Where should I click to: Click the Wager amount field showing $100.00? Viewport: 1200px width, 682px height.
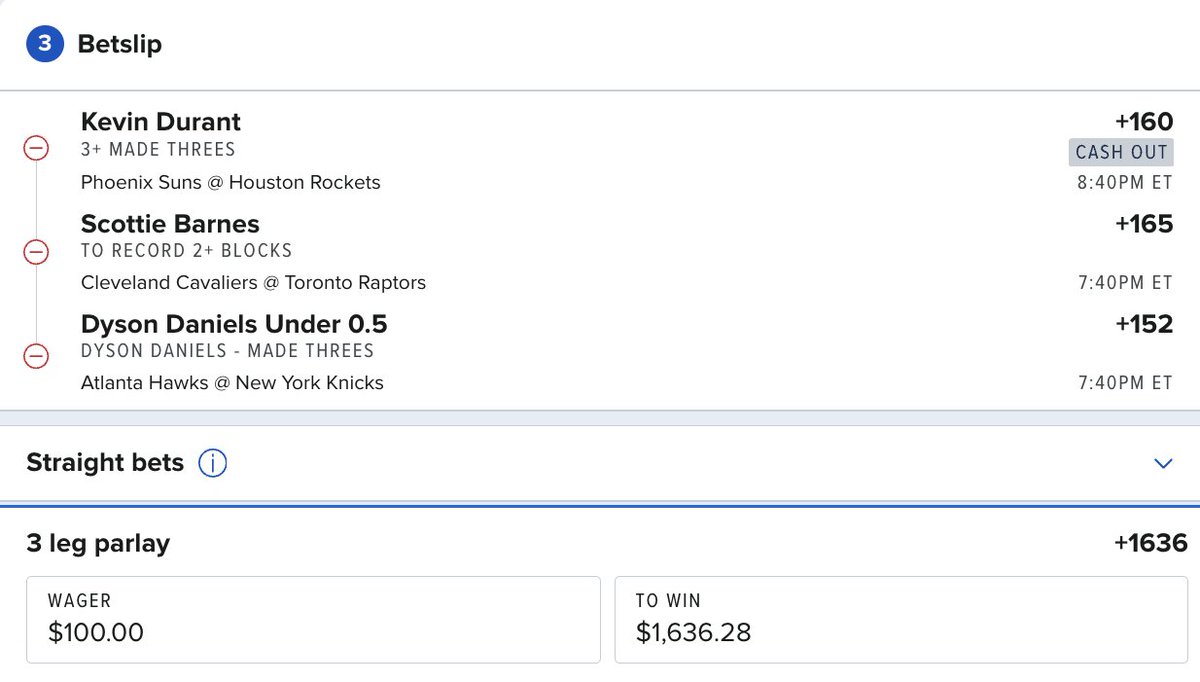click(x=313, y=619)
